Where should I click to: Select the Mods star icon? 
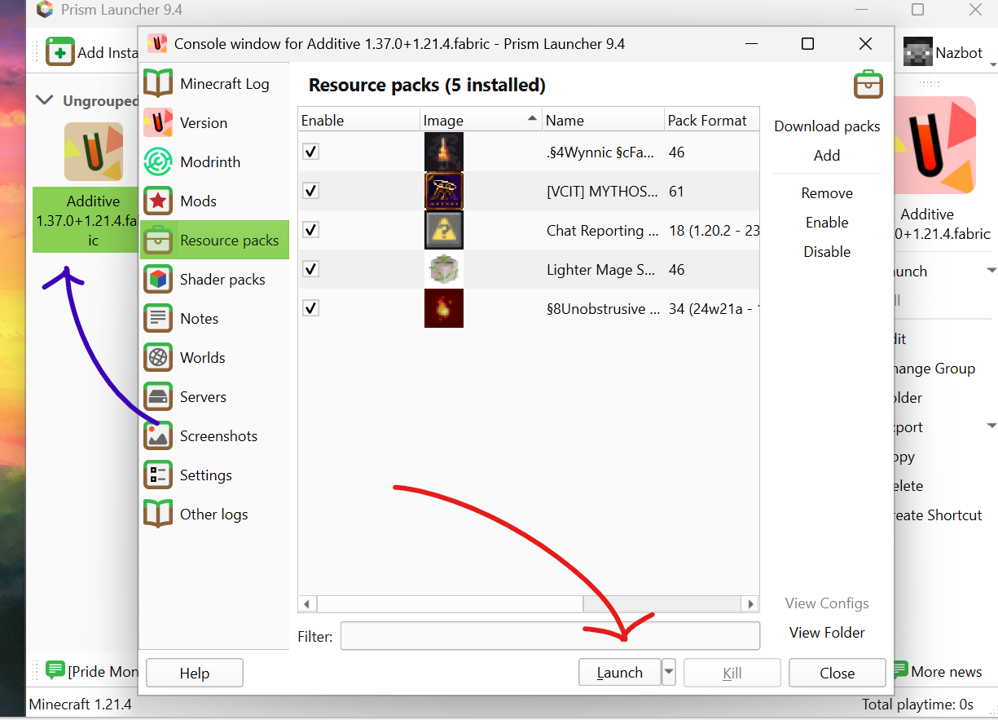click(x=158, y=201)
